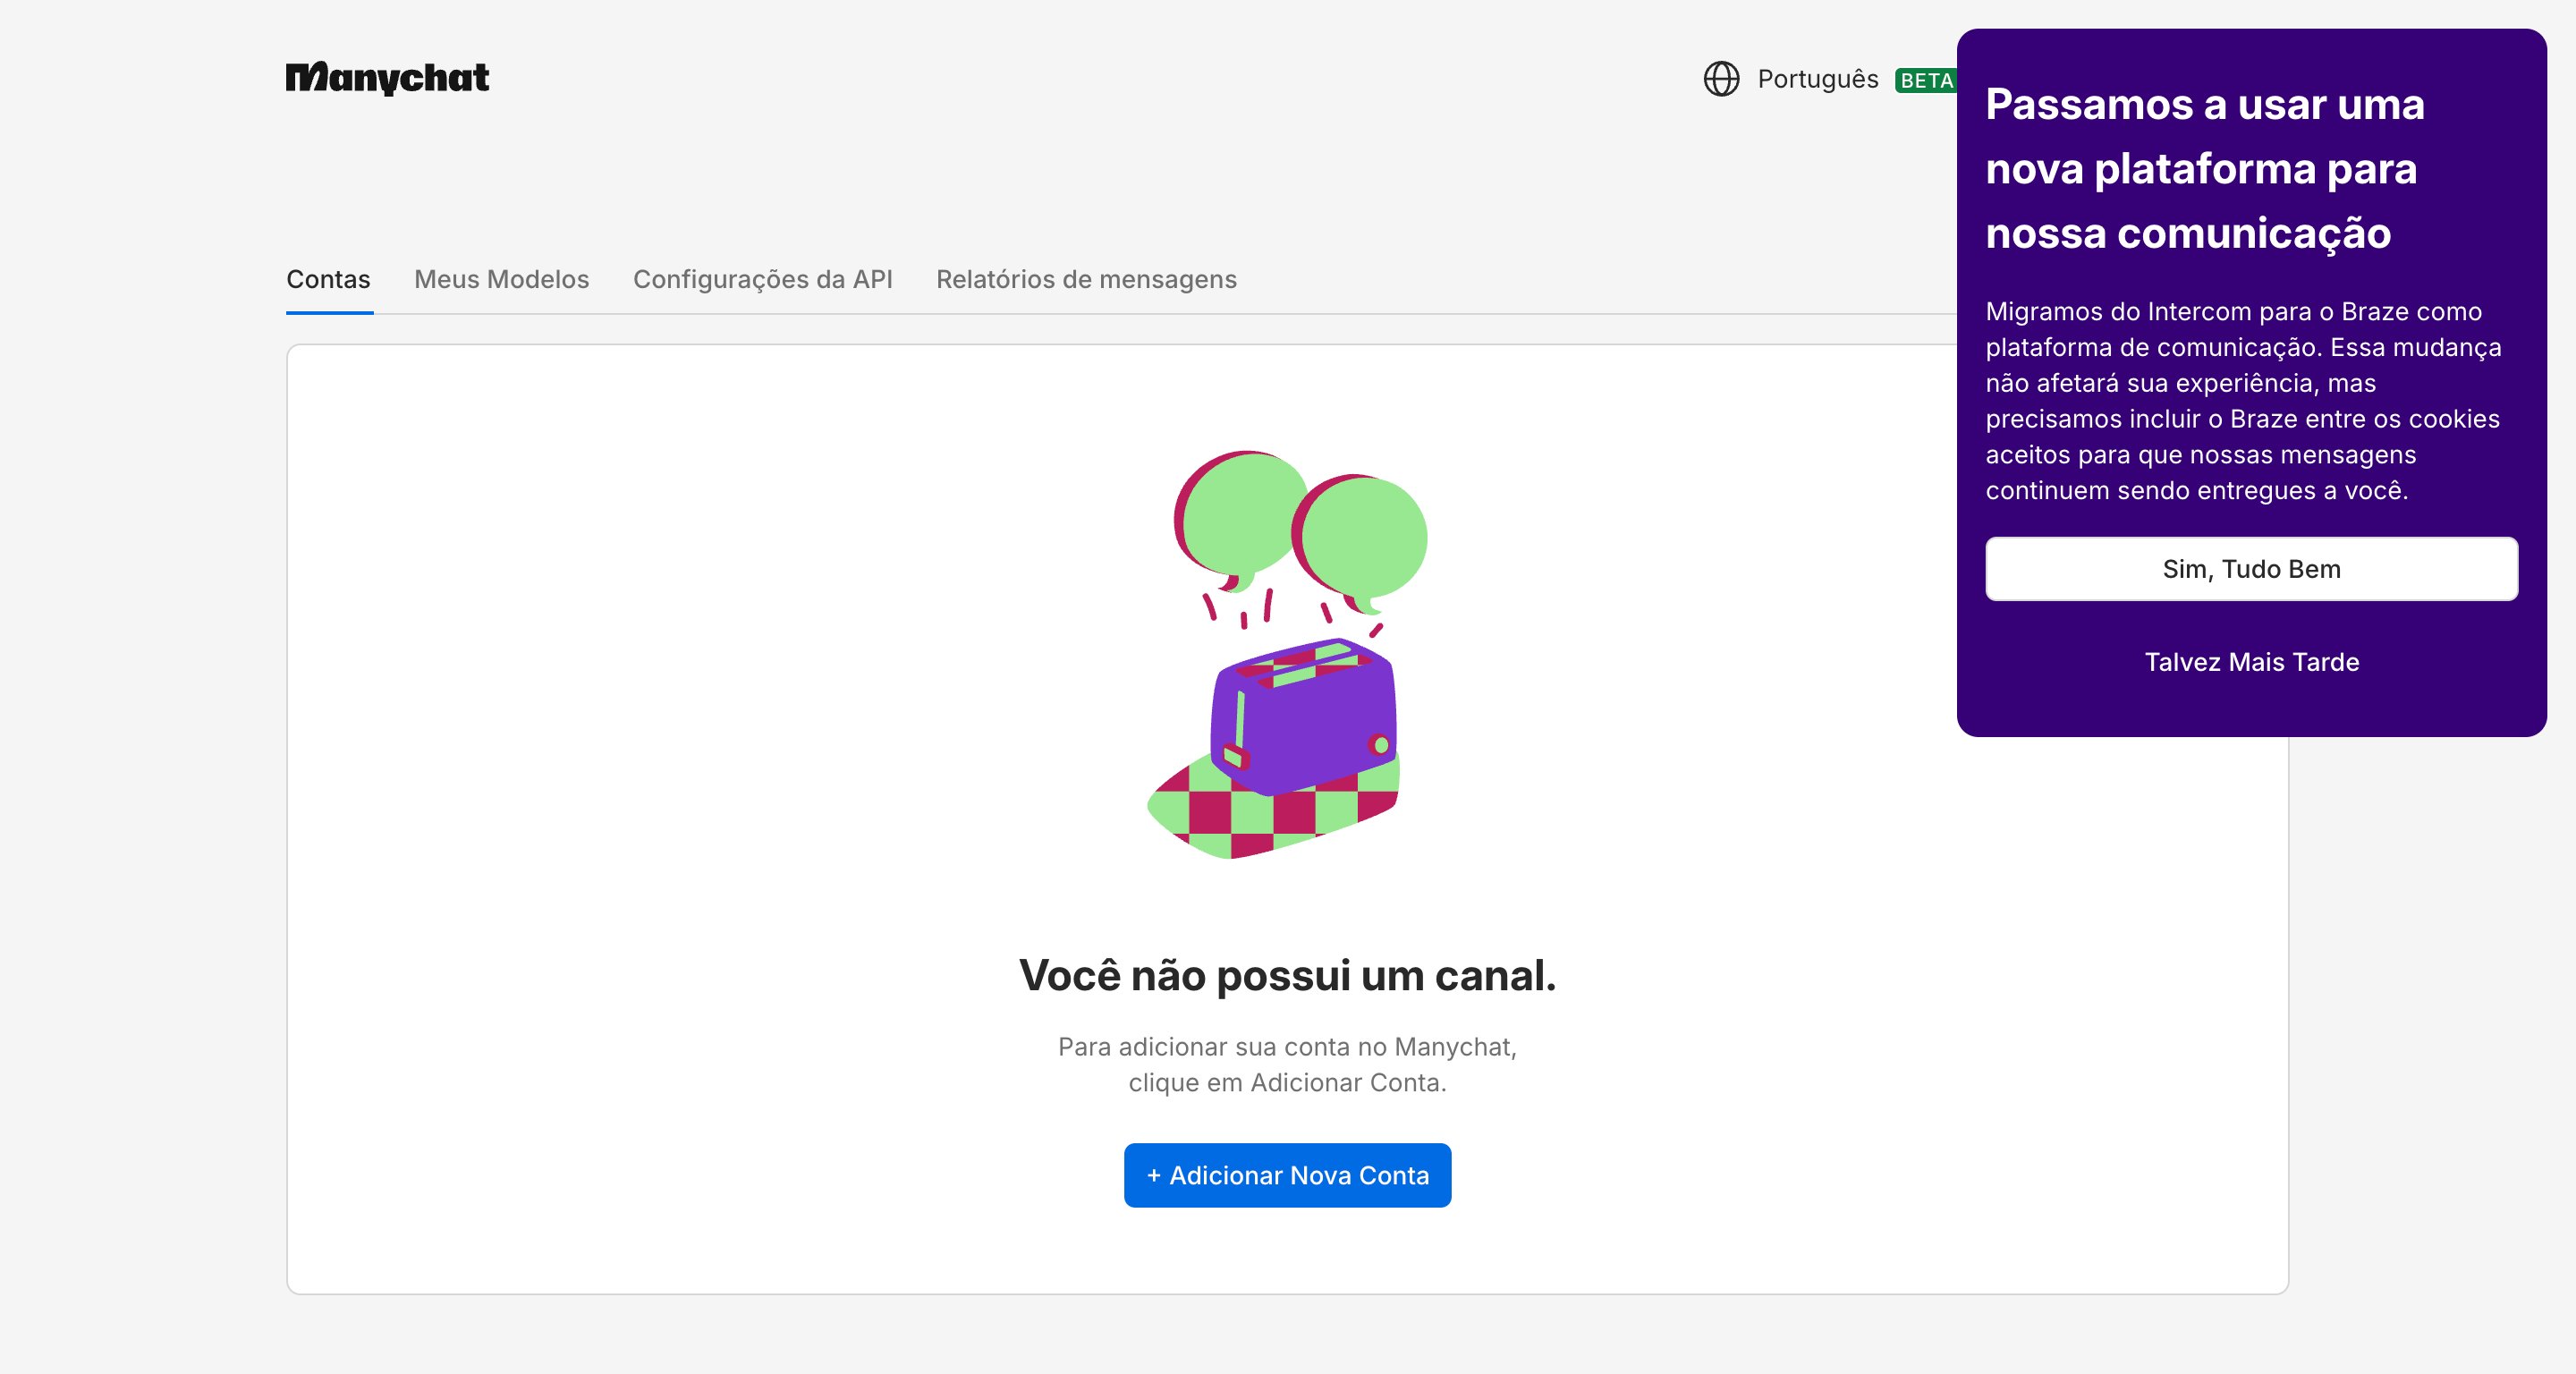Click the round knob on toaster

[1380, 744]
